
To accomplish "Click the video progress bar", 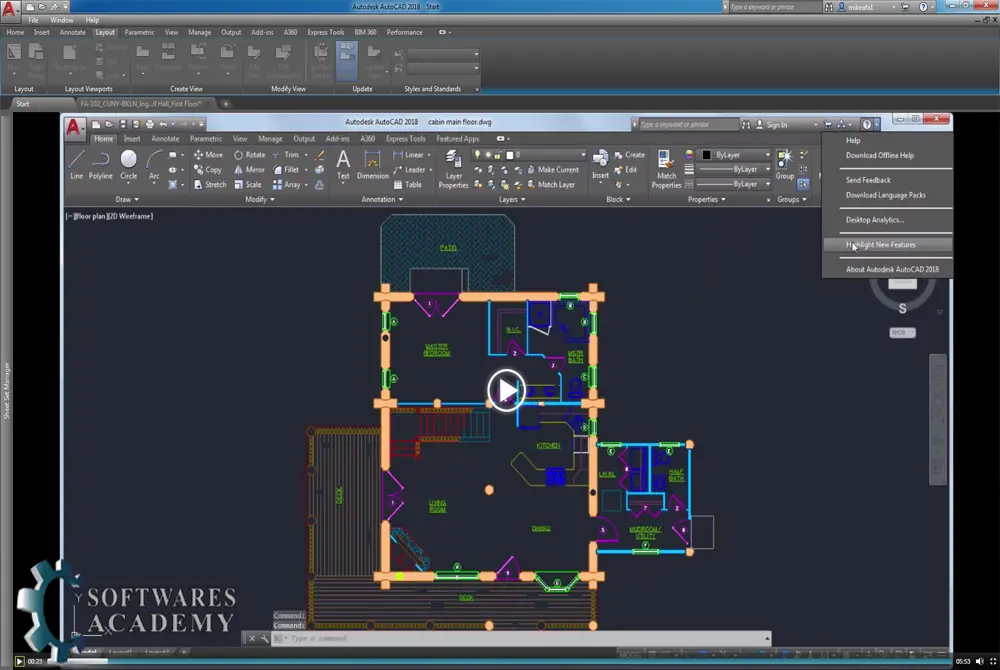I will (x=500, y=661).
